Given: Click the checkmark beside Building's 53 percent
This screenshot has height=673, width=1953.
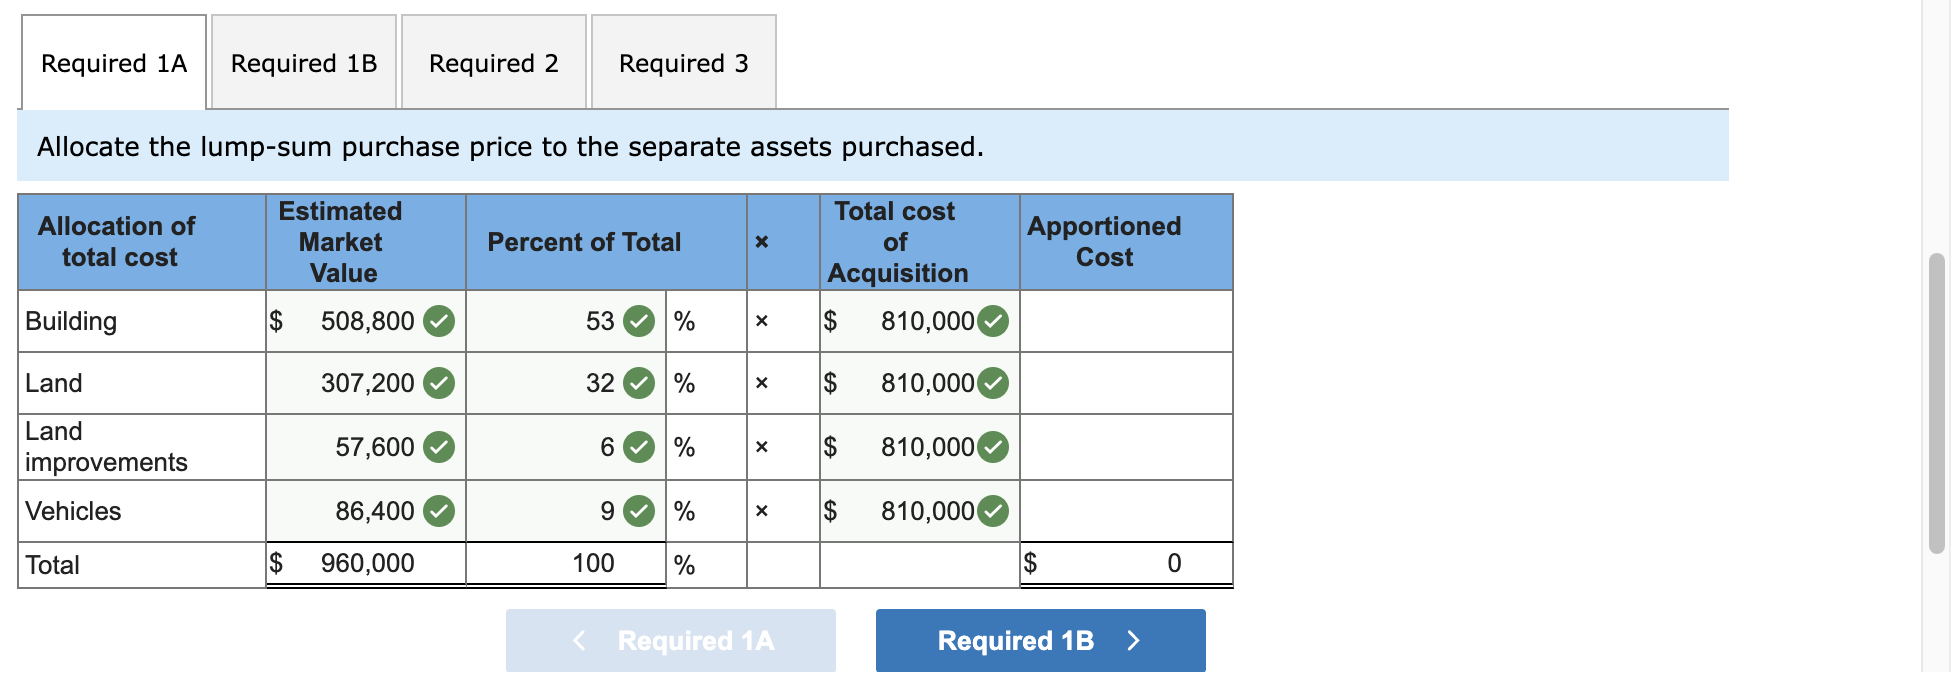Looking at the screenshot, I should pyautogui.click(x=637, y=321).
